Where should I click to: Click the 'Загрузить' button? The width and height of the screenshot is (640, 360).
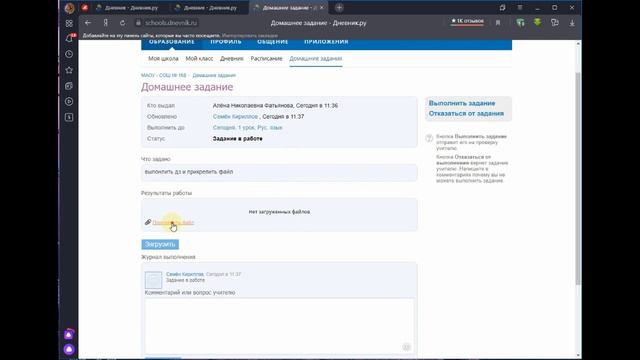160,244
